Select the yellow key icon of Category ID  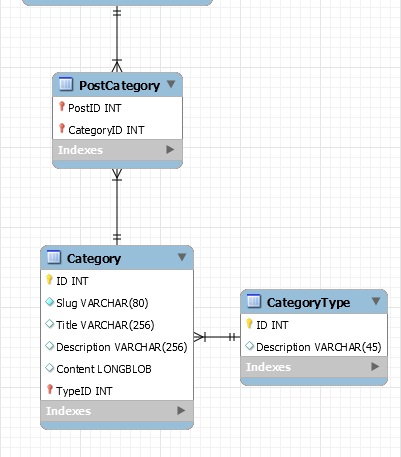(49, 279)
